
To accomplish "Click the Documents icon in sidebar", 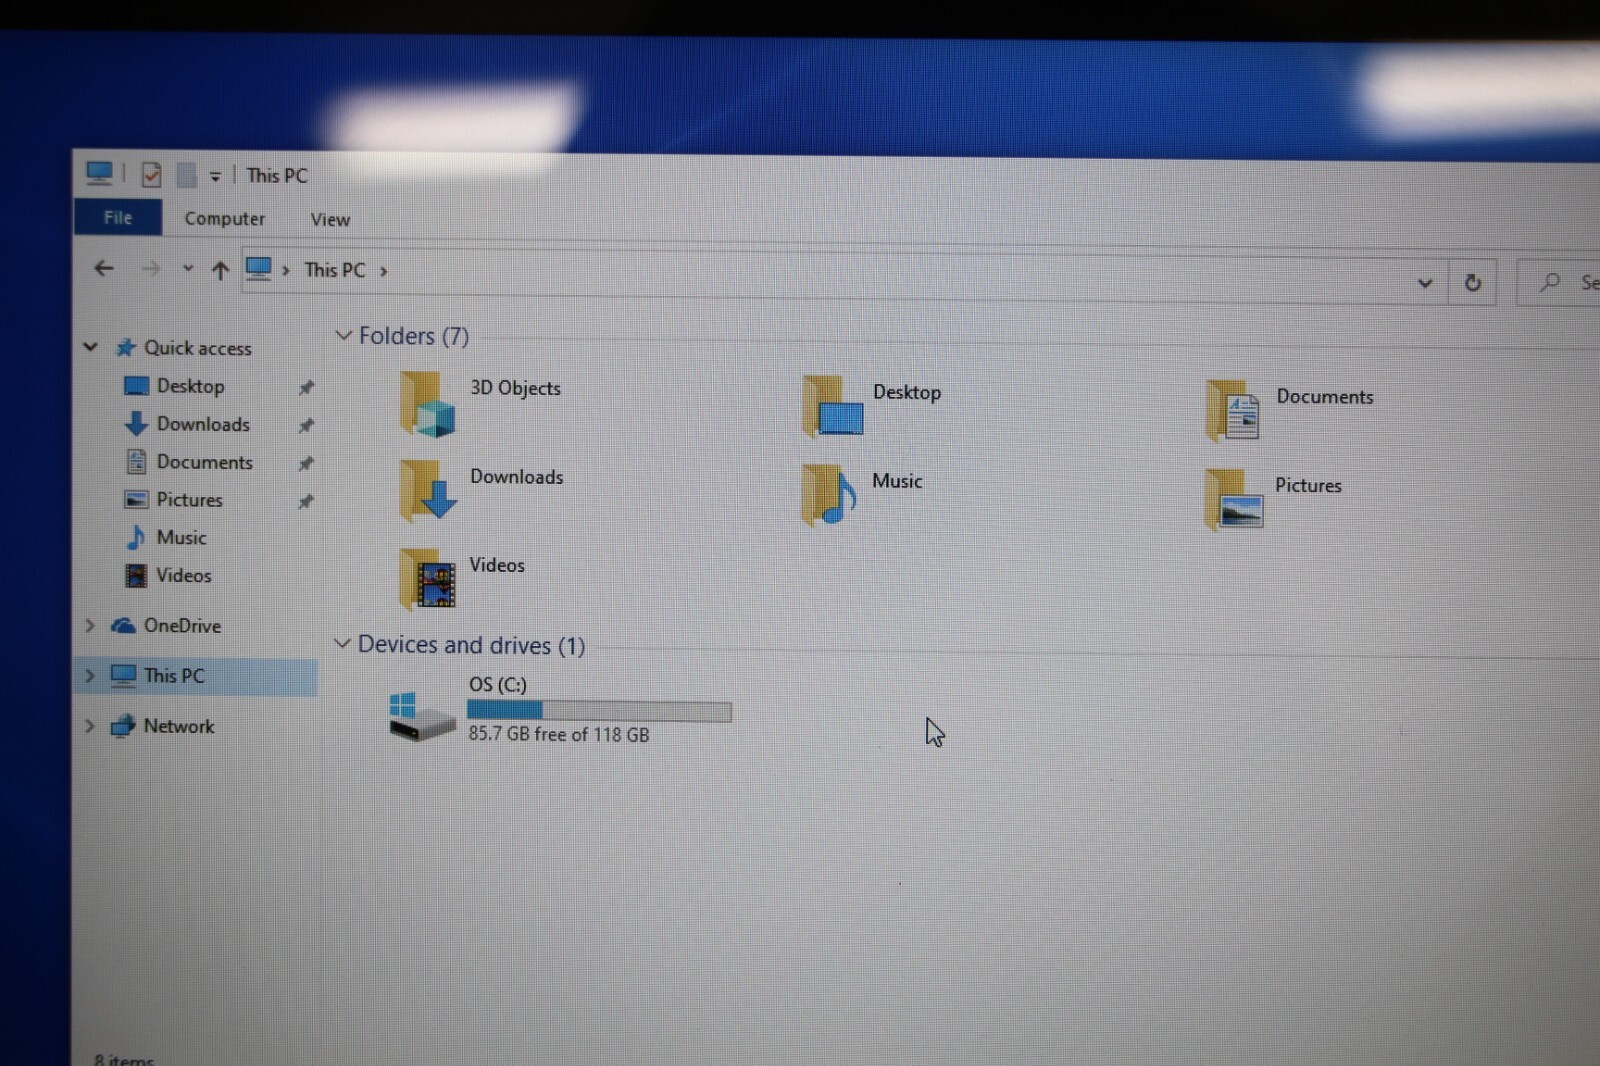I will coord(136,461).
